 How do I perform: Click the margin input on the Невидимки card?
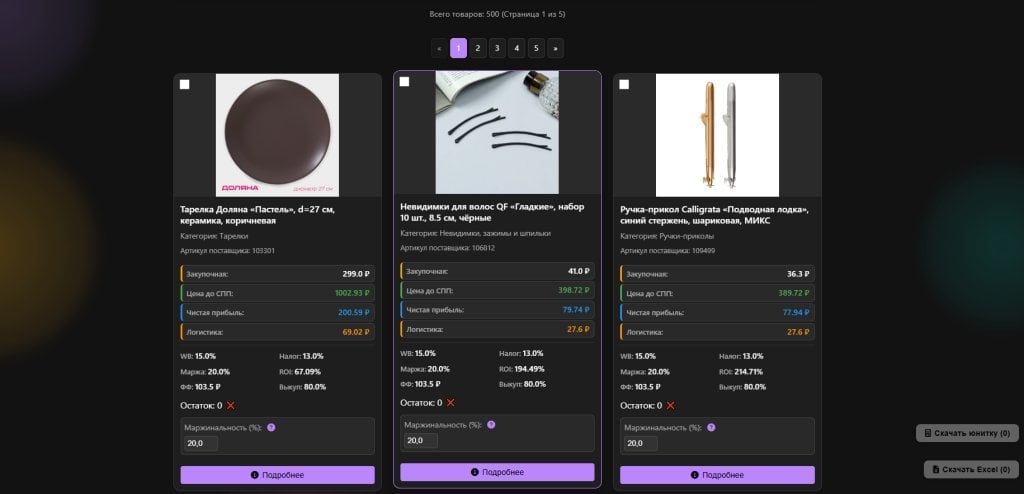click(x=421, y=441)
